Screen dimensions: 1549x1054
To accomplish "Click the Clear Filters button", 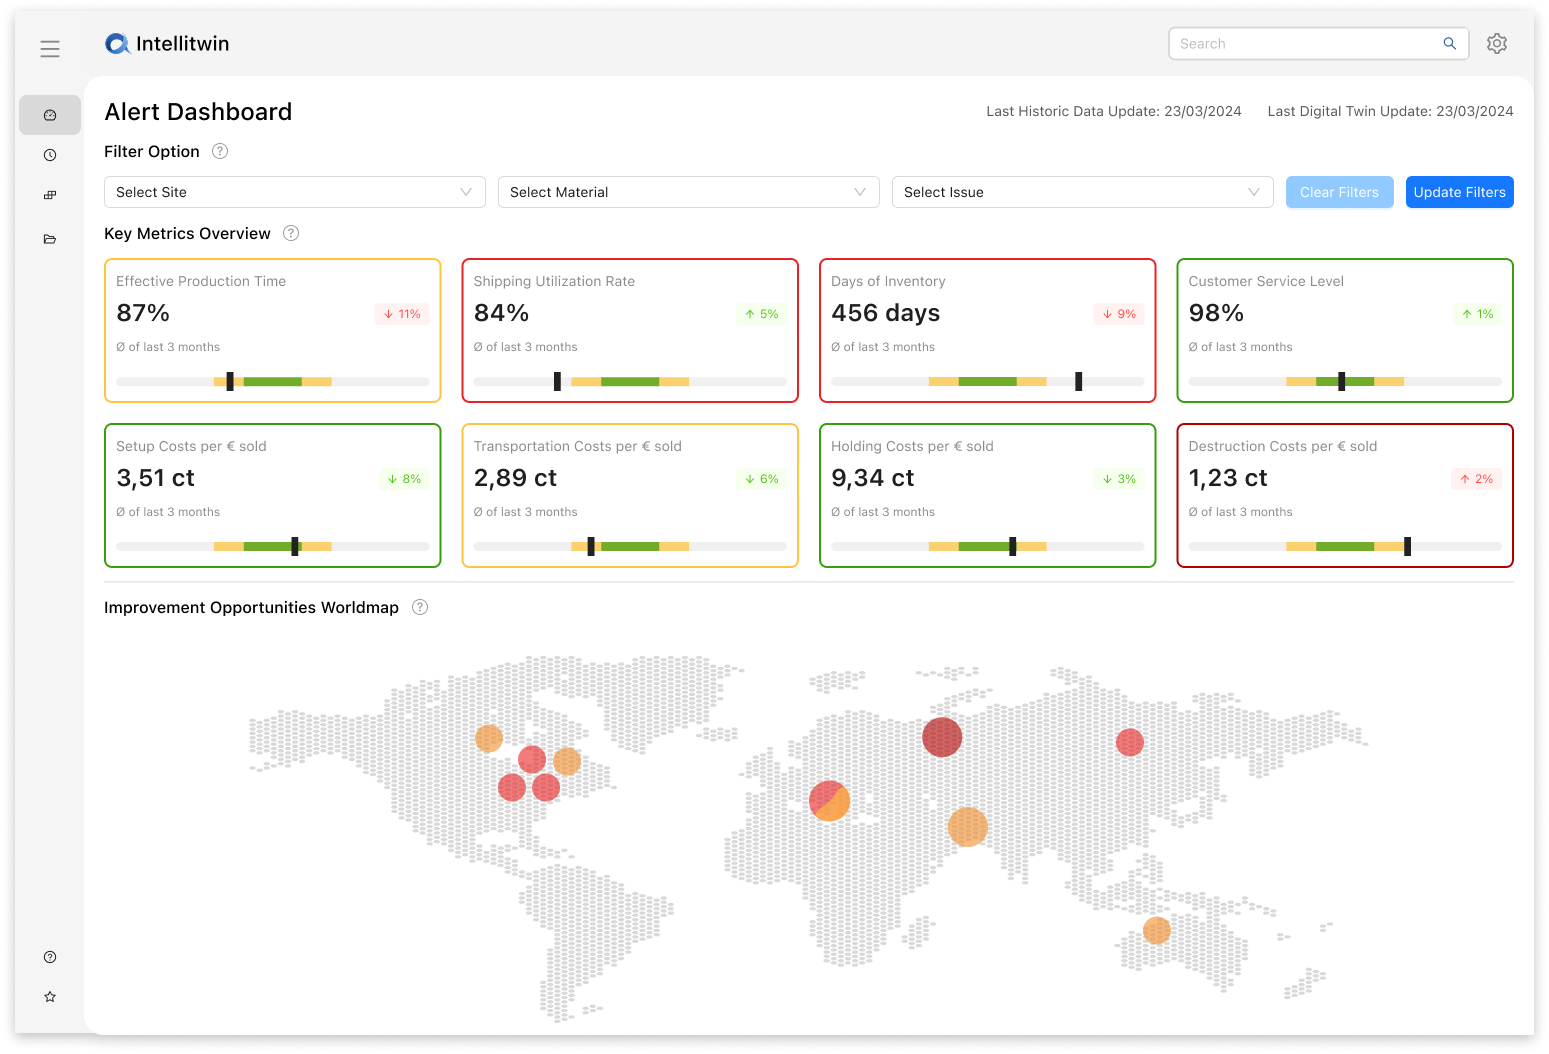I will tap(1339, 192).
